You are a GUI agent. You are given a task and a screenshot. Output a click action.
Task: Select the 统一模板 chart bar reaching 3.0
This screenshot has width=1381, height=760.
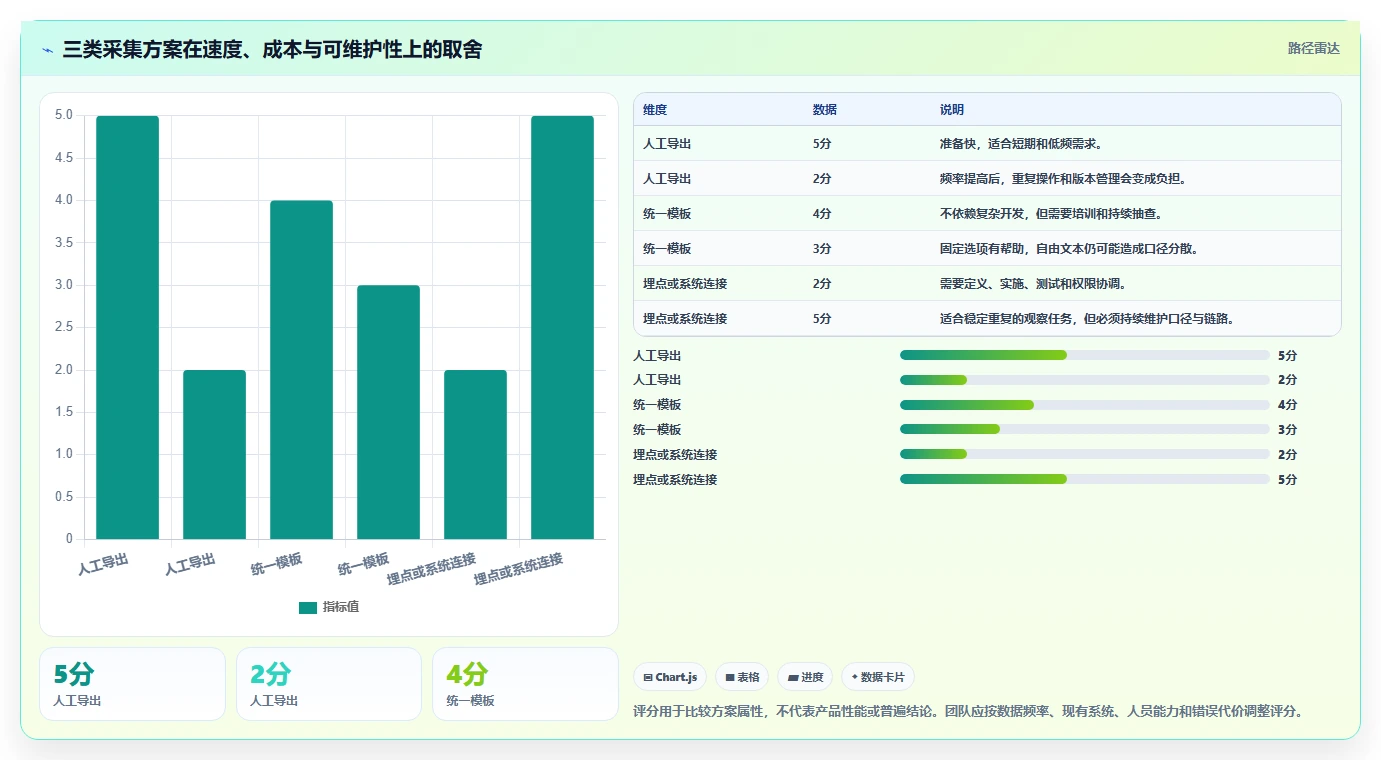click(388, 412)
